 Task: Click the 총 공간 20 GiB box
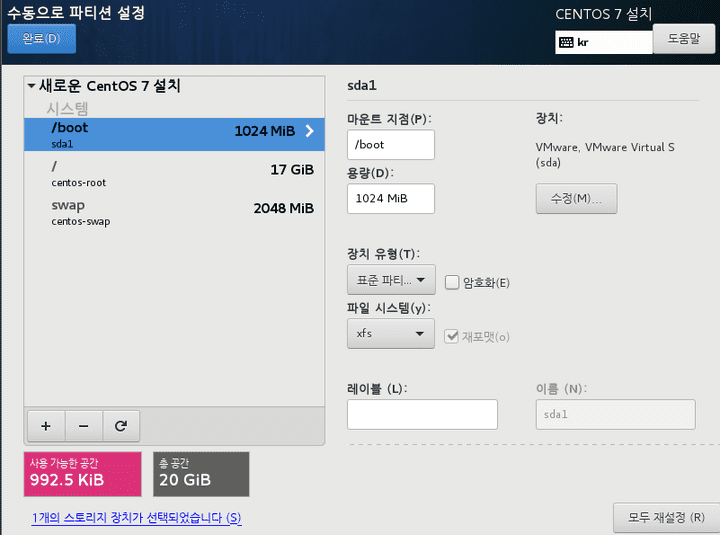click(201, 474)
